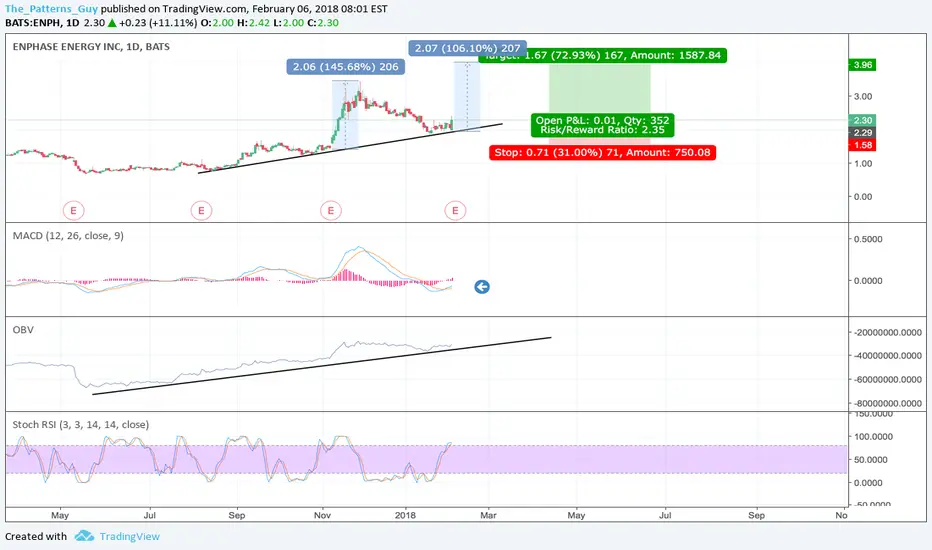This screenshot has height=550, width=932.
Task: Click the 2.29 grey price tag
Action: [862, 133]
